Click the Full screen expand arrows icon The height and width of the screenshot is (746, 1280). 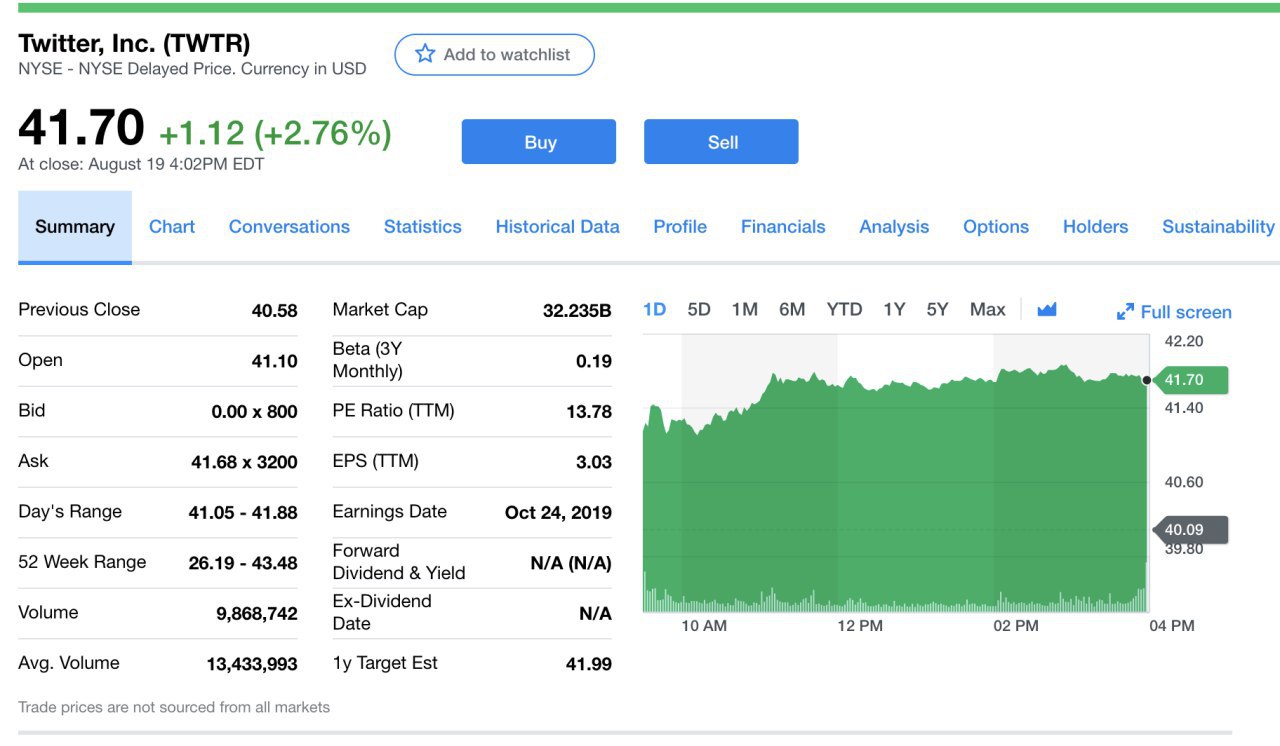tap(1125, 312)
